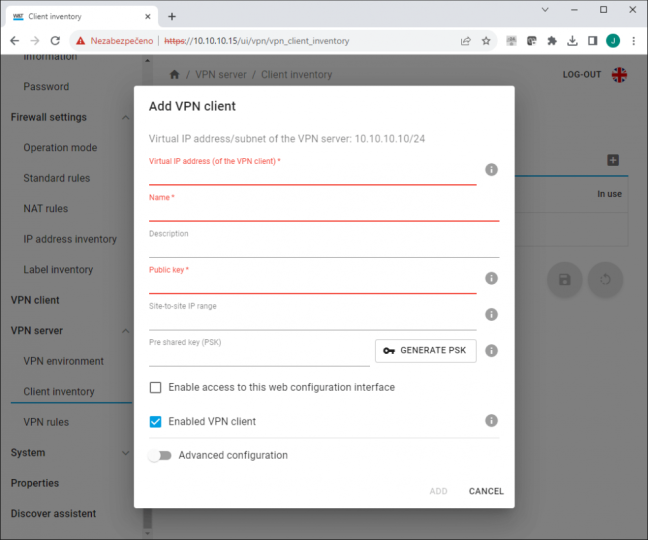The width and height of the screenshot is (648, 540).
Task: Click VPN server breadcrumb link
Action: (221, 75)
